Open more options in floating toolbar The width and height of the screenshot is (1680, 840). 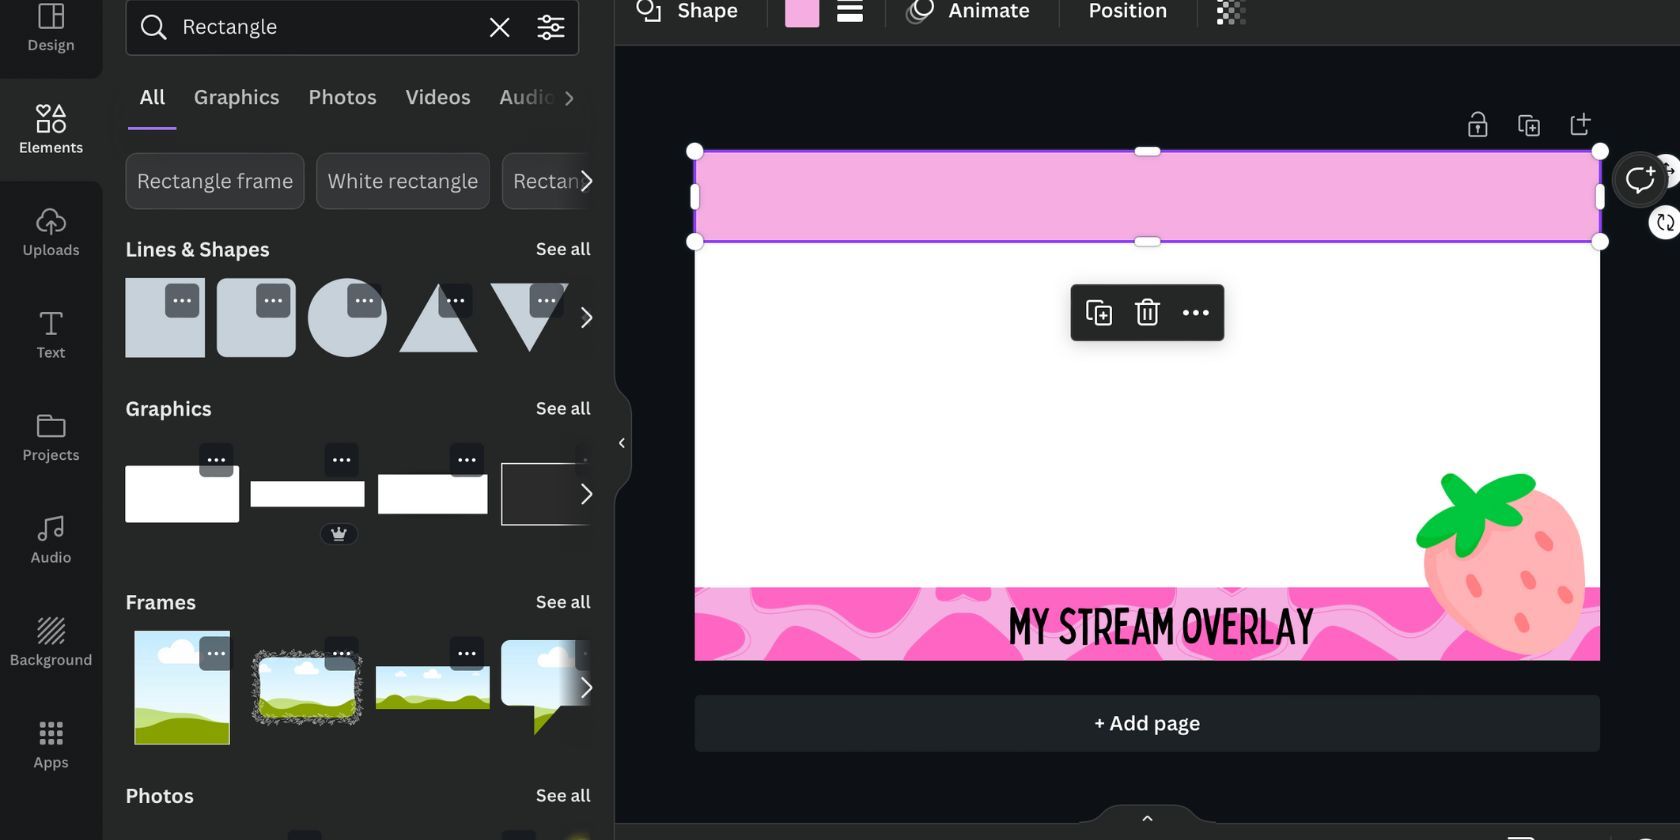click(x=1195, y=313)
